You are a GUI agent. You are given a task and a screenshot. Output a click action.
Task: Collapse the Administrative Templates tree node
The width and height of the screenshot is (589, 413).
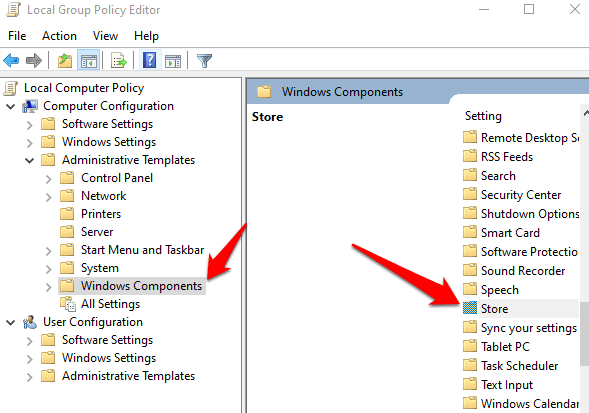click(x=30, y=160)
